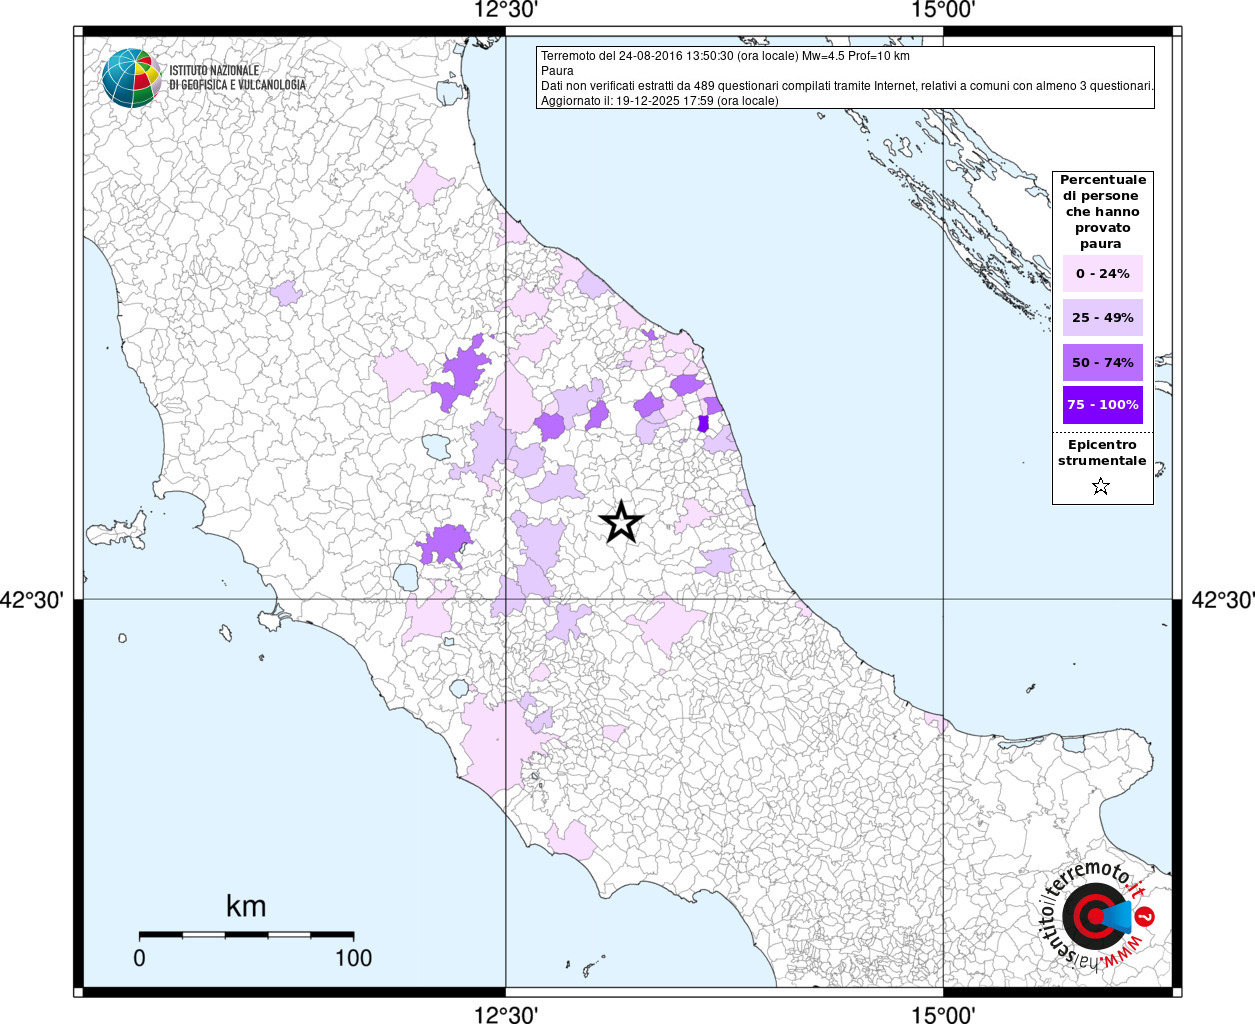The width and height of the screenshot is (1255, 1024).
Task: Click the top 12°30' longitude label
Action: point(506,10)
